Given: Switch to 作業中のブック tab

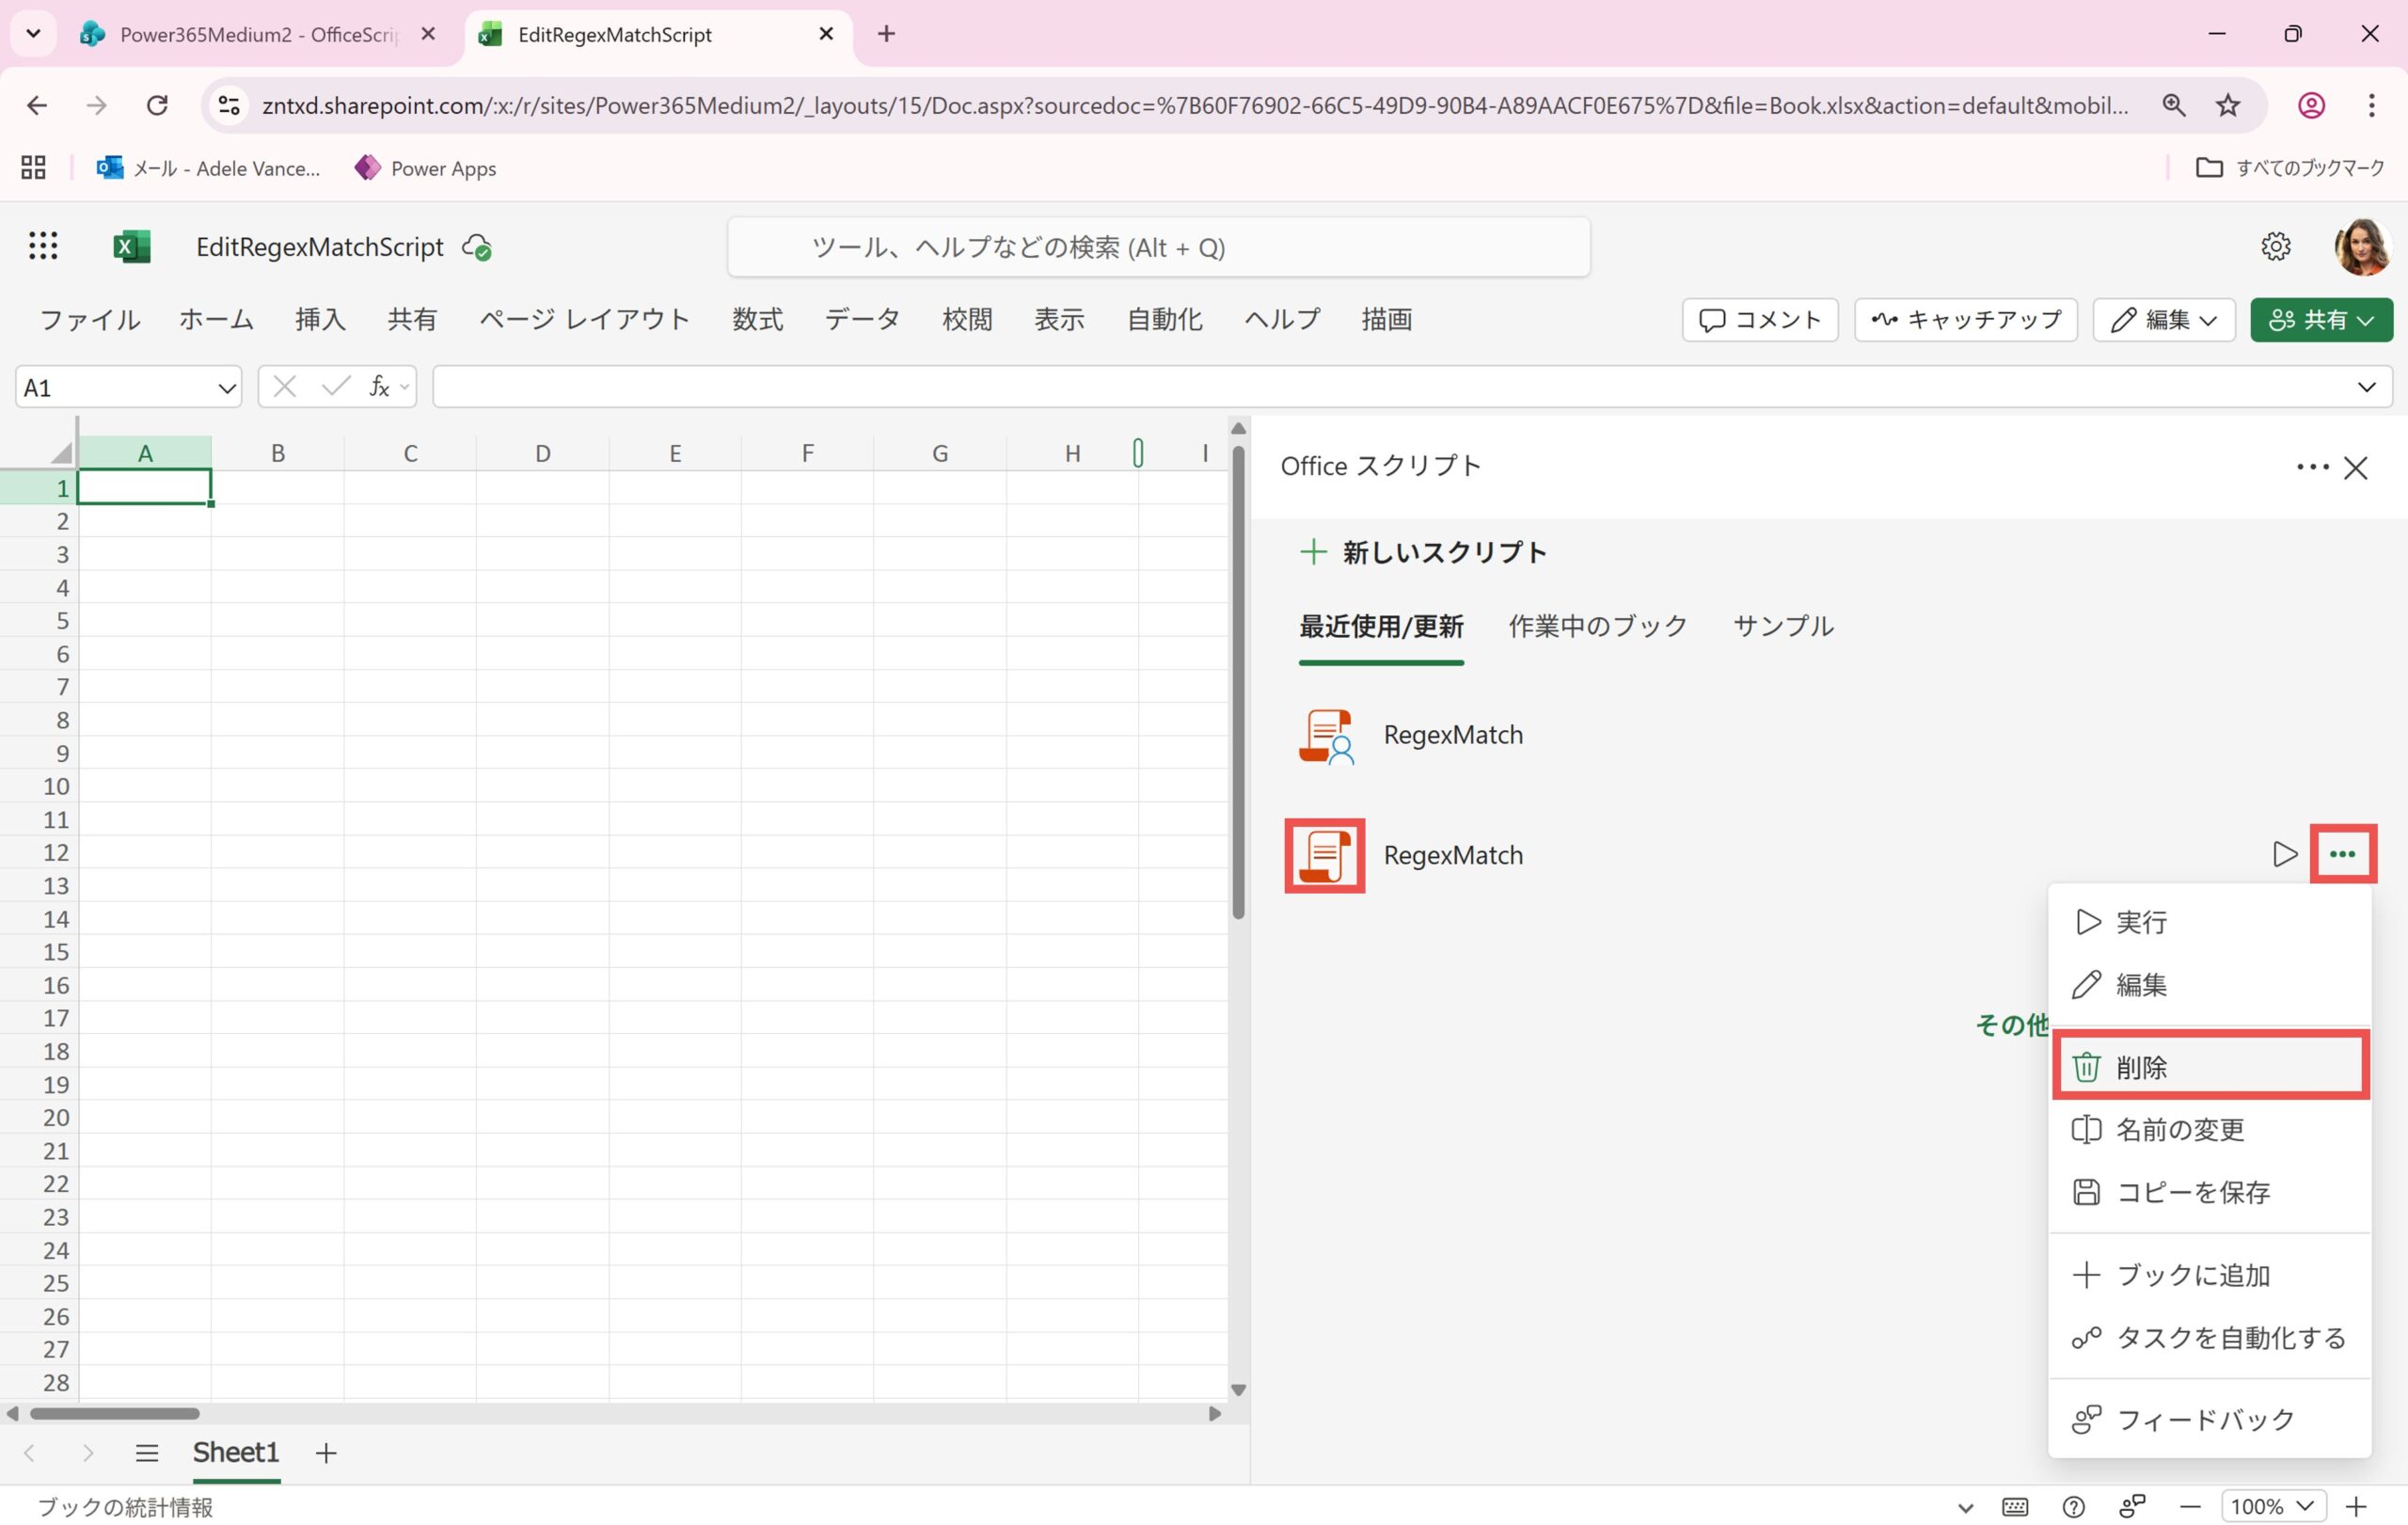Looking at the screenshot, I should (x=1597, y=627).
